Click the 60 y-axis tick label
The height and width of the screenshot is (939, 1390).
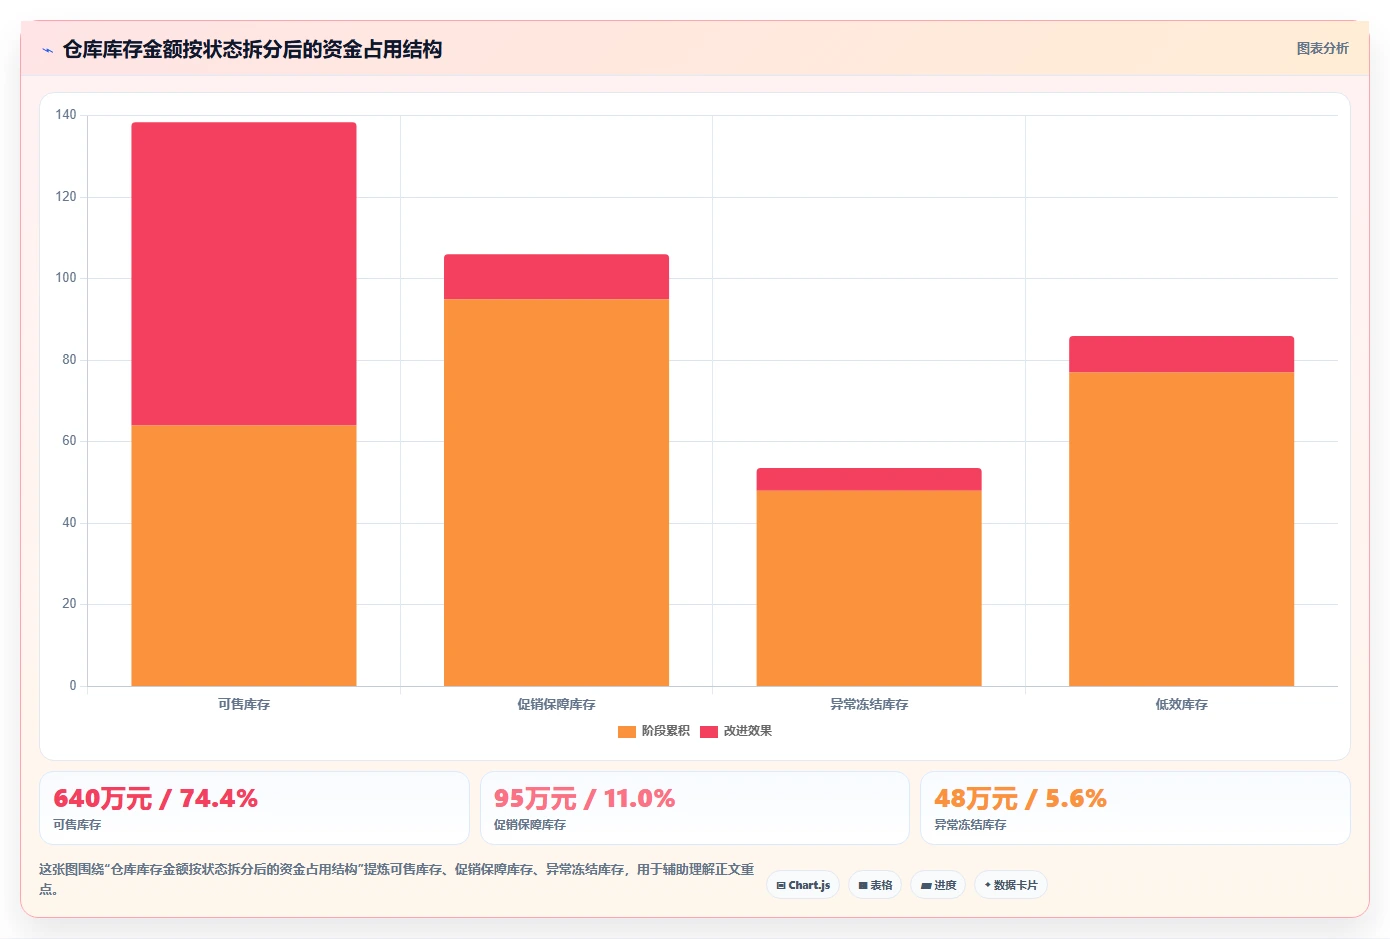click(69, 441)
